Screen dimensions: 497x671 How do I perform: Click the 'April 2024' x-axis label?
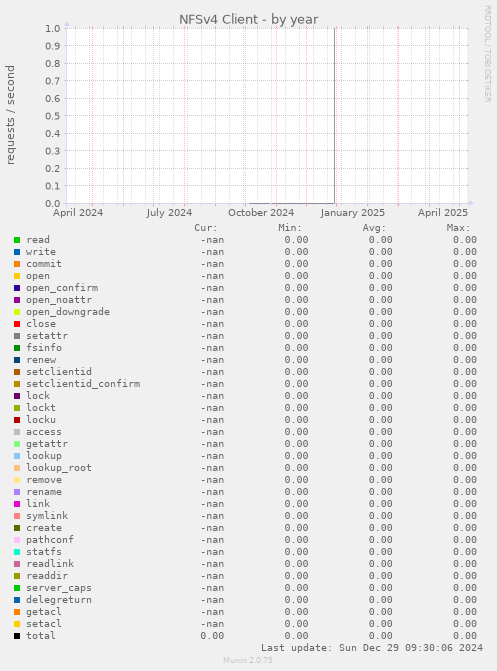[x=78, y=213]
